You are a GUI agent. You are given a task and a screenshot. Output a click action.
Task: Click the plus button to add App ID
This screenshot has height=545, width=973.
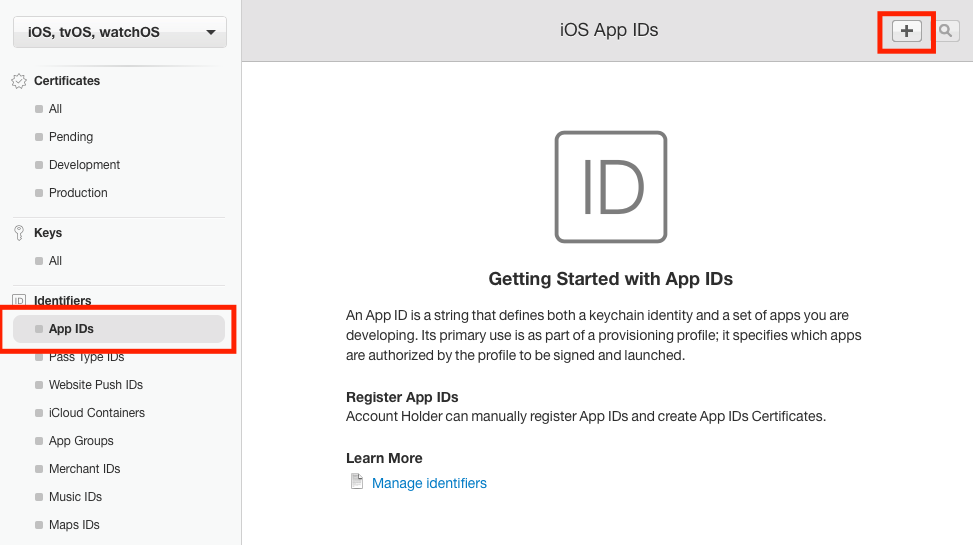907,31
